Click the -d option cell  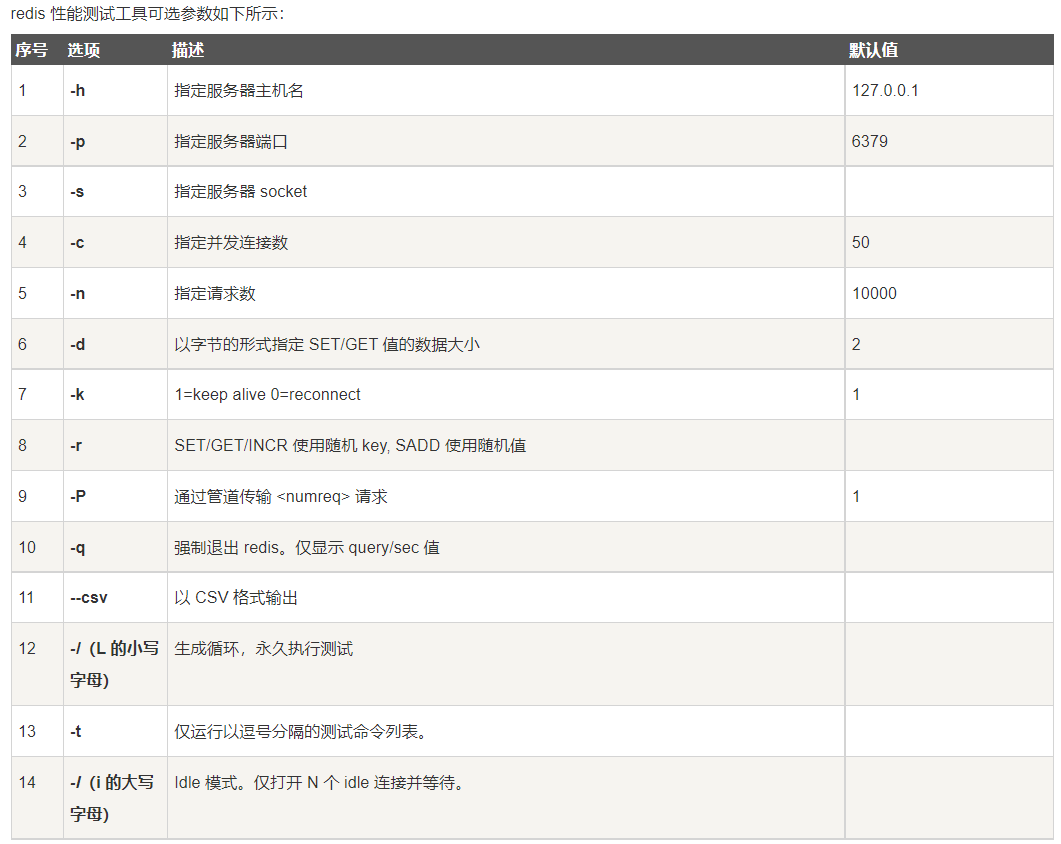[x=78, y=345]
